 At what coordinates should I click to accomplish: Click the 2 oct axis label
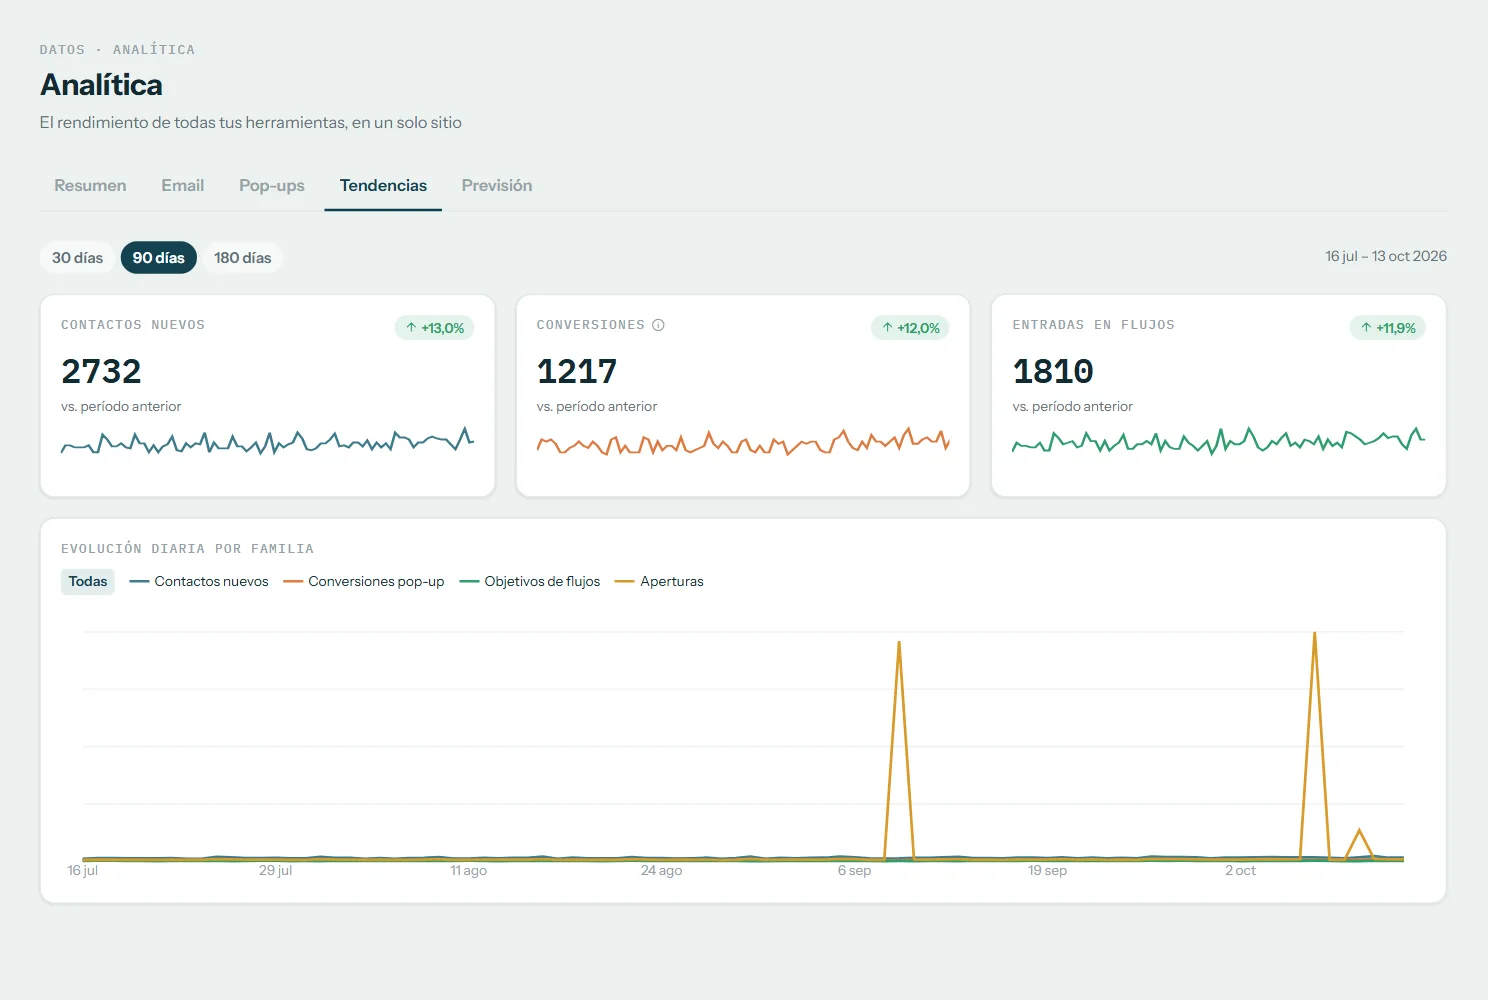(1241, 871)
